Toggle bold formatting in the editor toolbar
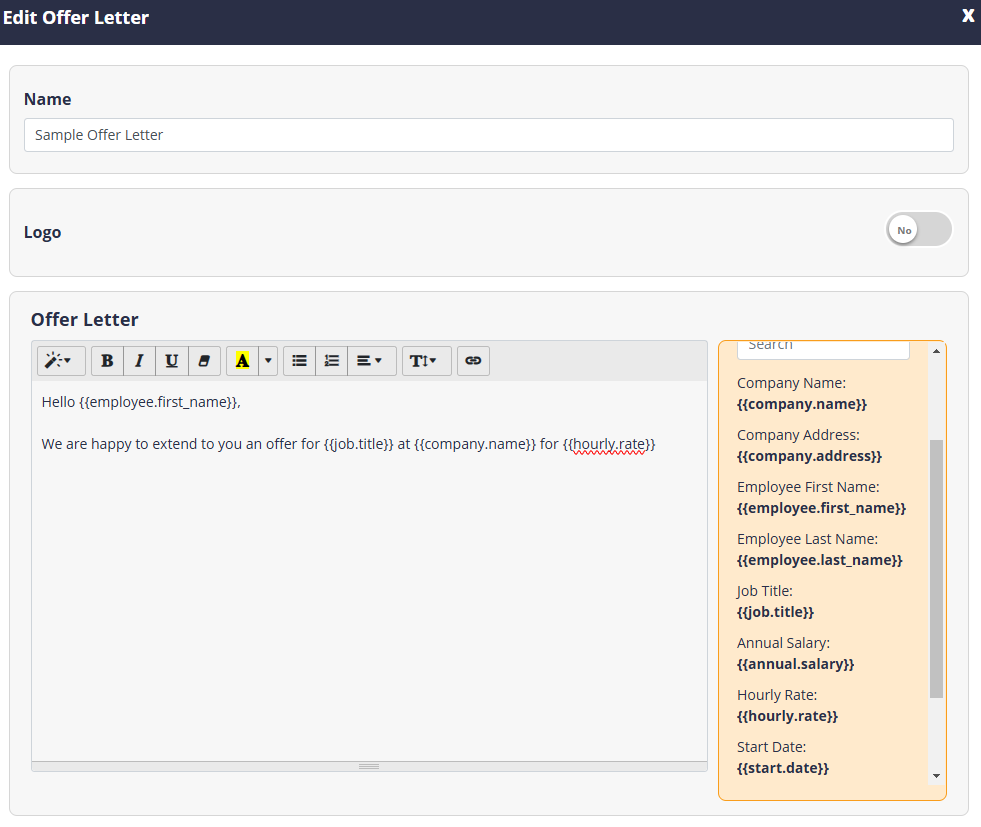Viewport: 981px width, 827px height. tap(107, 361)
